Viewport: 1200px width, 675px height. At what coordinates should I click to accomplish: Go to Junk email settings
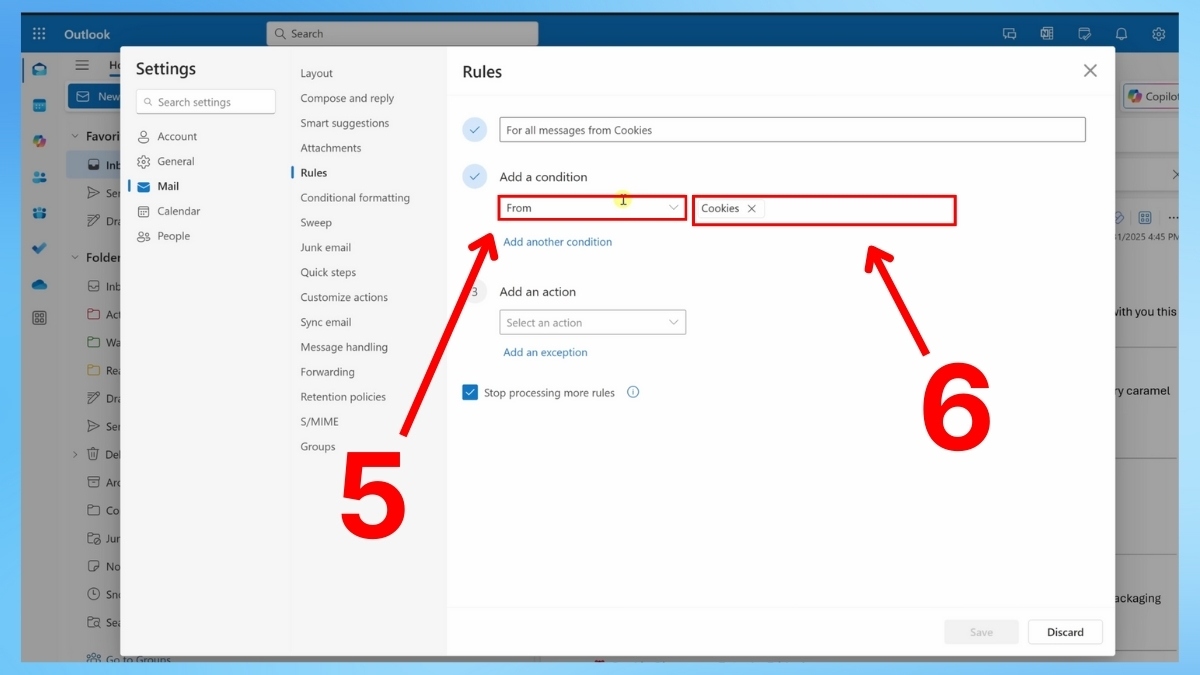point(325,247)
